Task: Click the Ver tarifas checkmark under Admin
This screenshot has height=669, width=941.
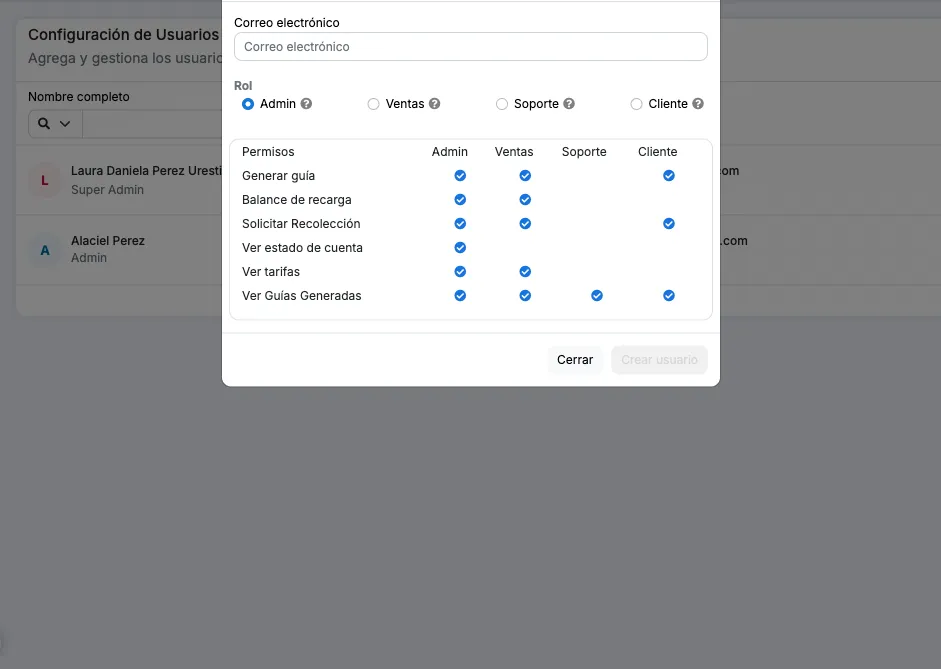Action: pos(460,272)
